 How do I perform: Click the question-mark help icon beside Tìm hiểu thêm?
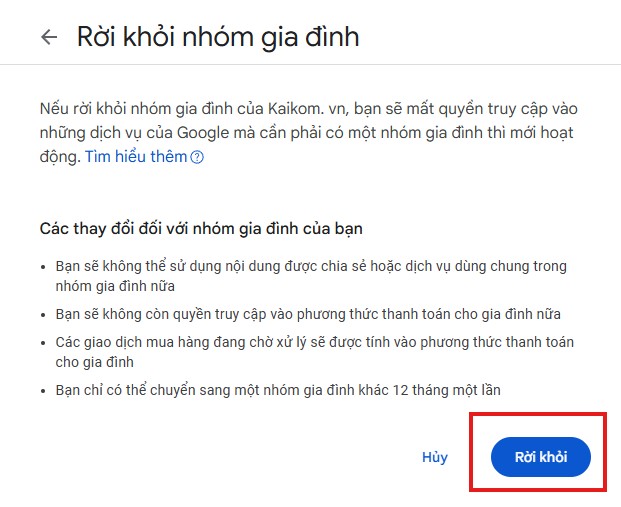pyautogui.click(x=197, y=158)
